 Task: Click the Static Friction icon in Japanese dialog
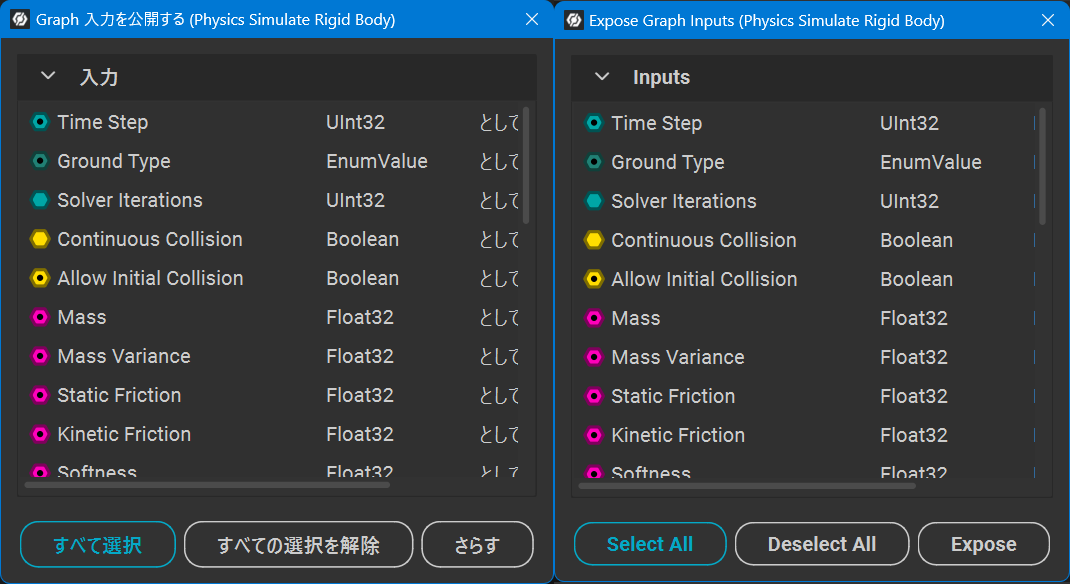(40, 395)
